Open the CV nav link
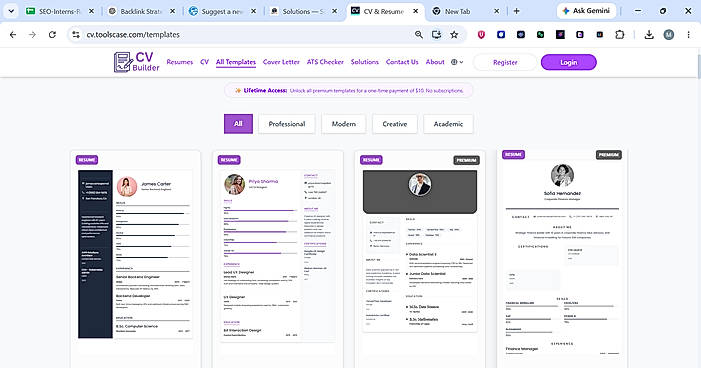This screenshot has width=701, height=368. pyautogui.click(x=204, y=62)
